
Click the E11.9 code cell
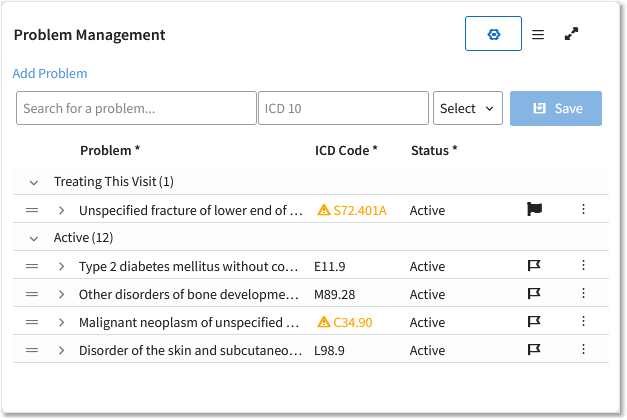[x=329, y=266]
